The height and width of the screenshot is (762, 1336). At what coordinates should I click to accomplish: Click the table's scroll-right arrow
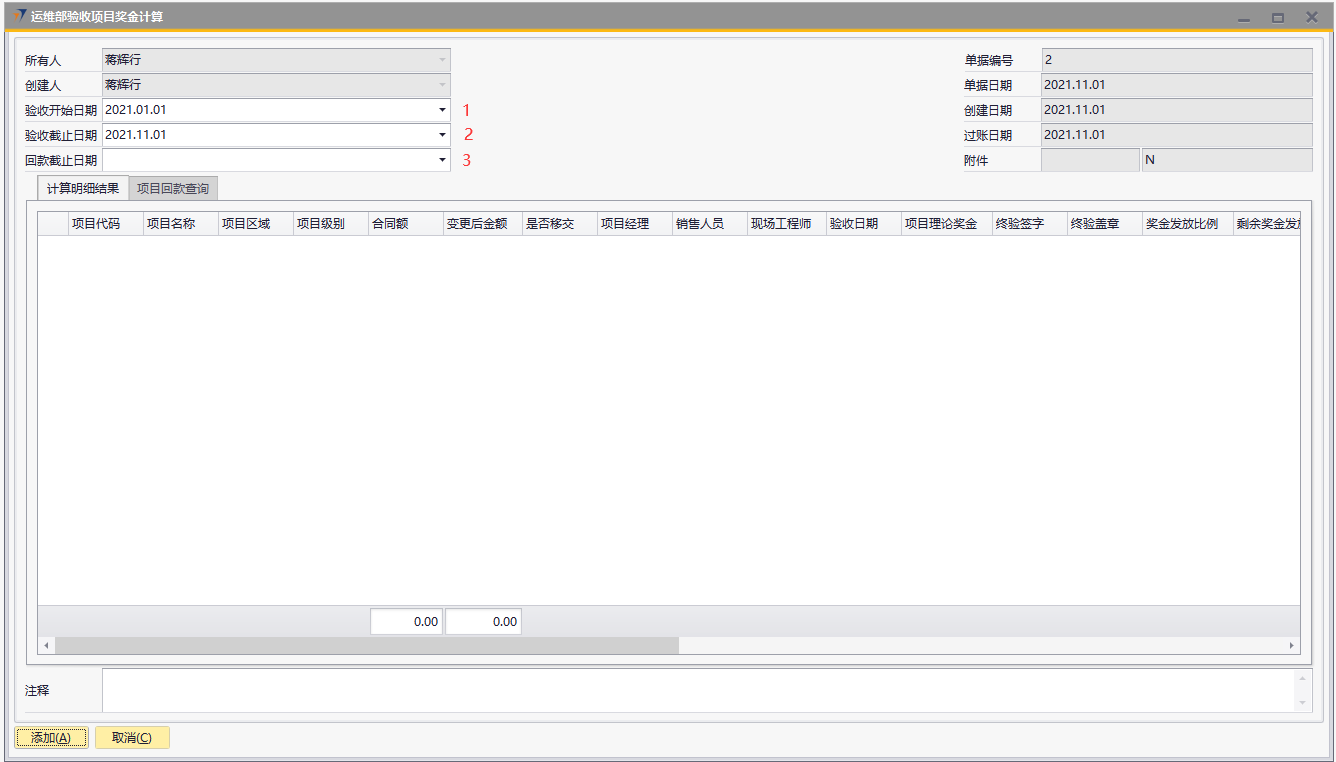[x=1291, y=646]
